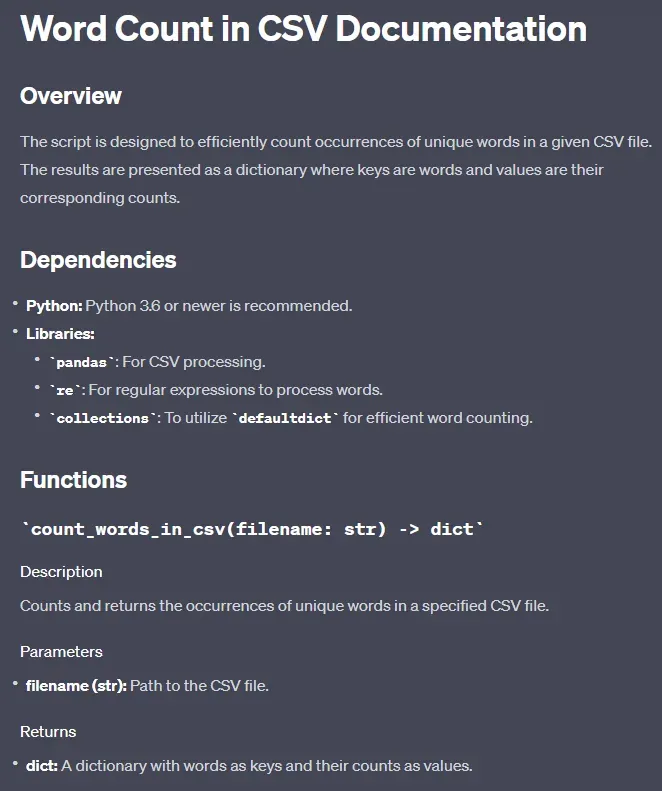Click the 'collections' inline code item
This screenshot has height=791, width=662.
(102, 418)
